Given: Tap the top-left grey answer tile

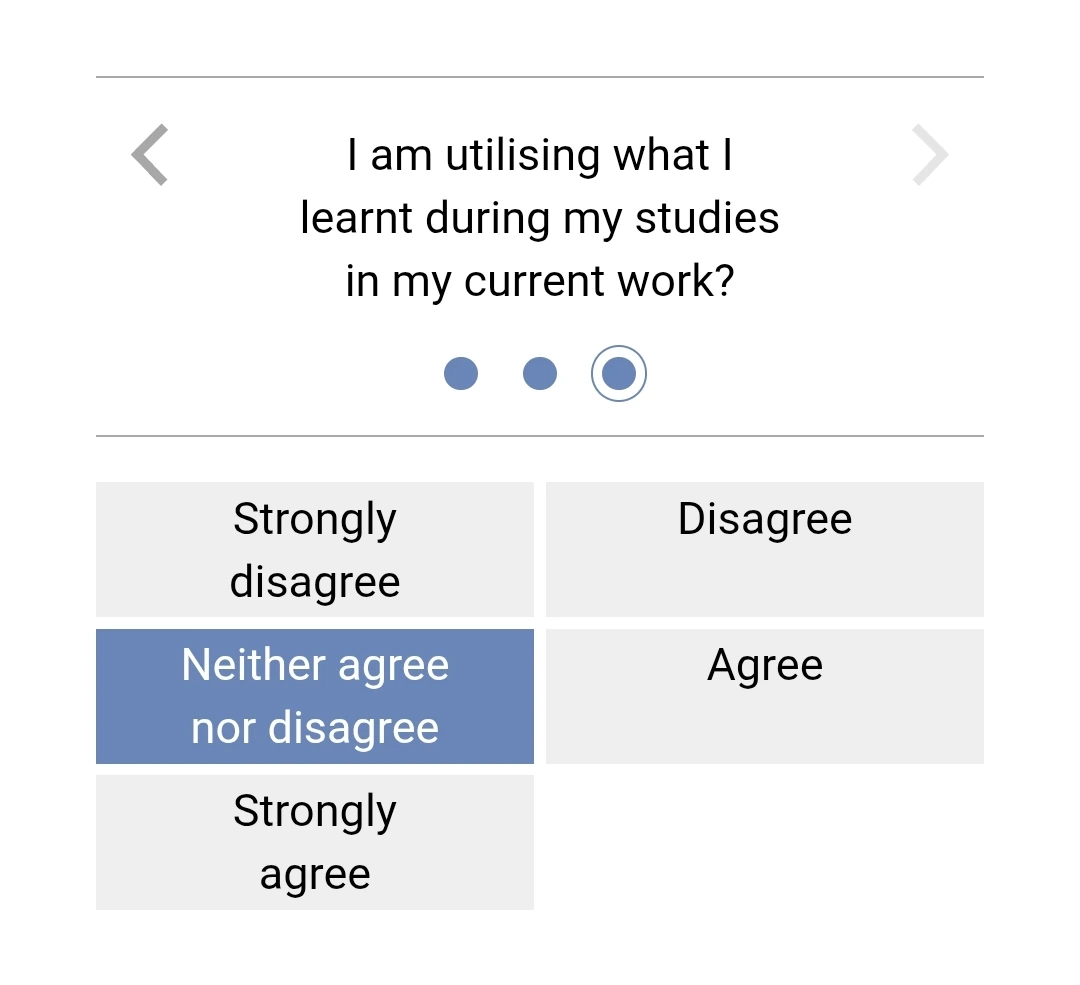Looking at the screenshot, I should [x=315, y=549].
